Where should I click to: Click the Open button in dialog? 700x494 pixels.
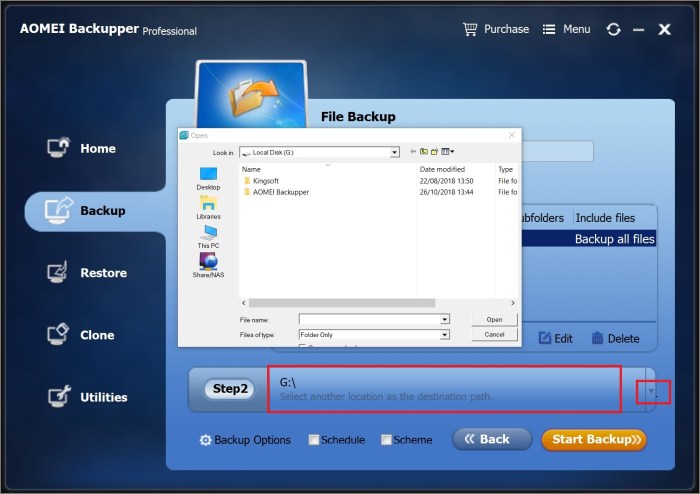(494, 320)
